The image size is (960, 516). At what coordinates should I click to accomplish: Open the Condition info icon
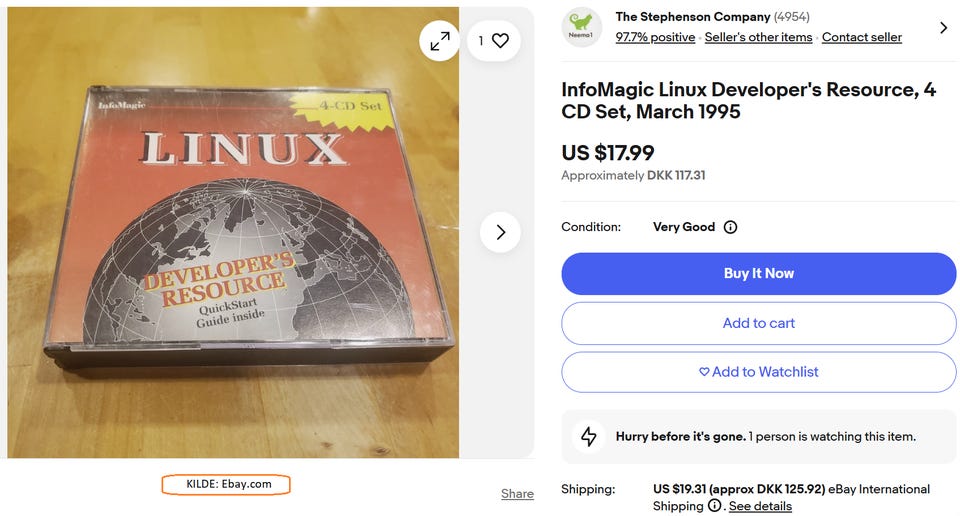730,227
